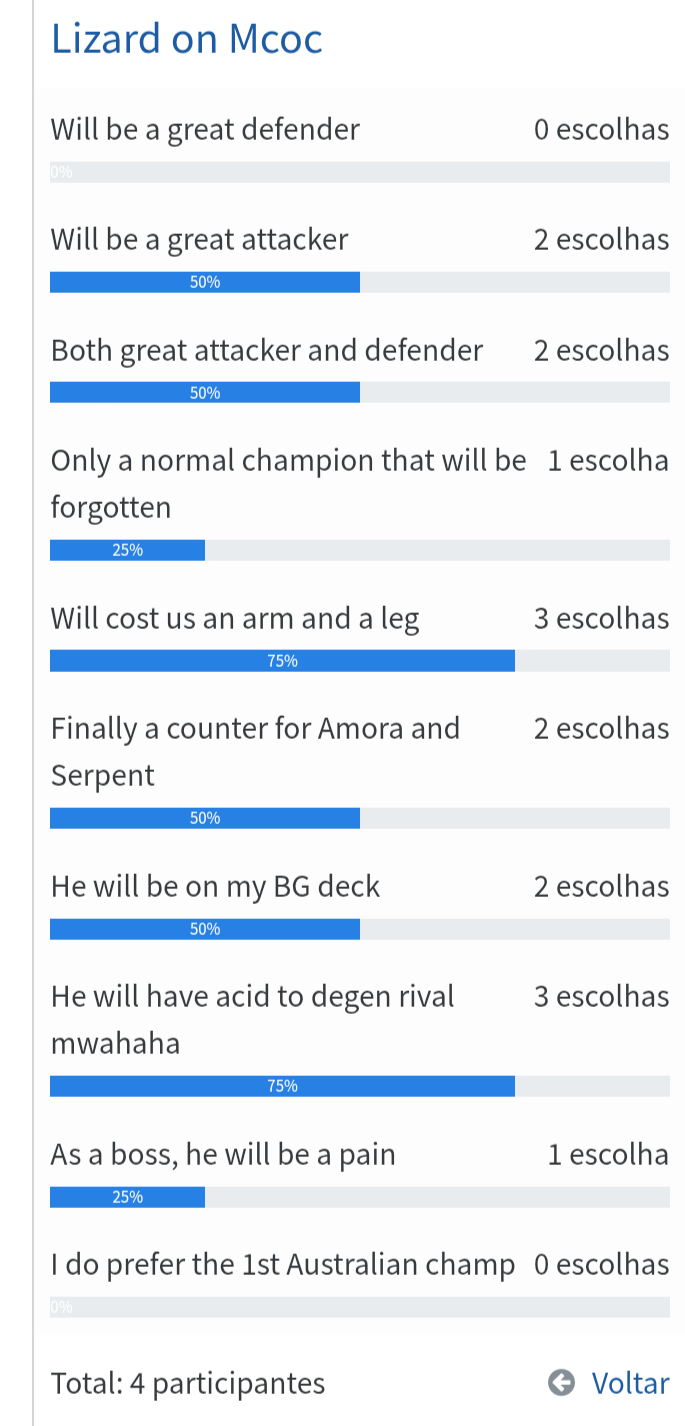Screen dimensions: 685x1426
Task: Click '3 escolhas' beside arm and leg
Action: (601, 619)
